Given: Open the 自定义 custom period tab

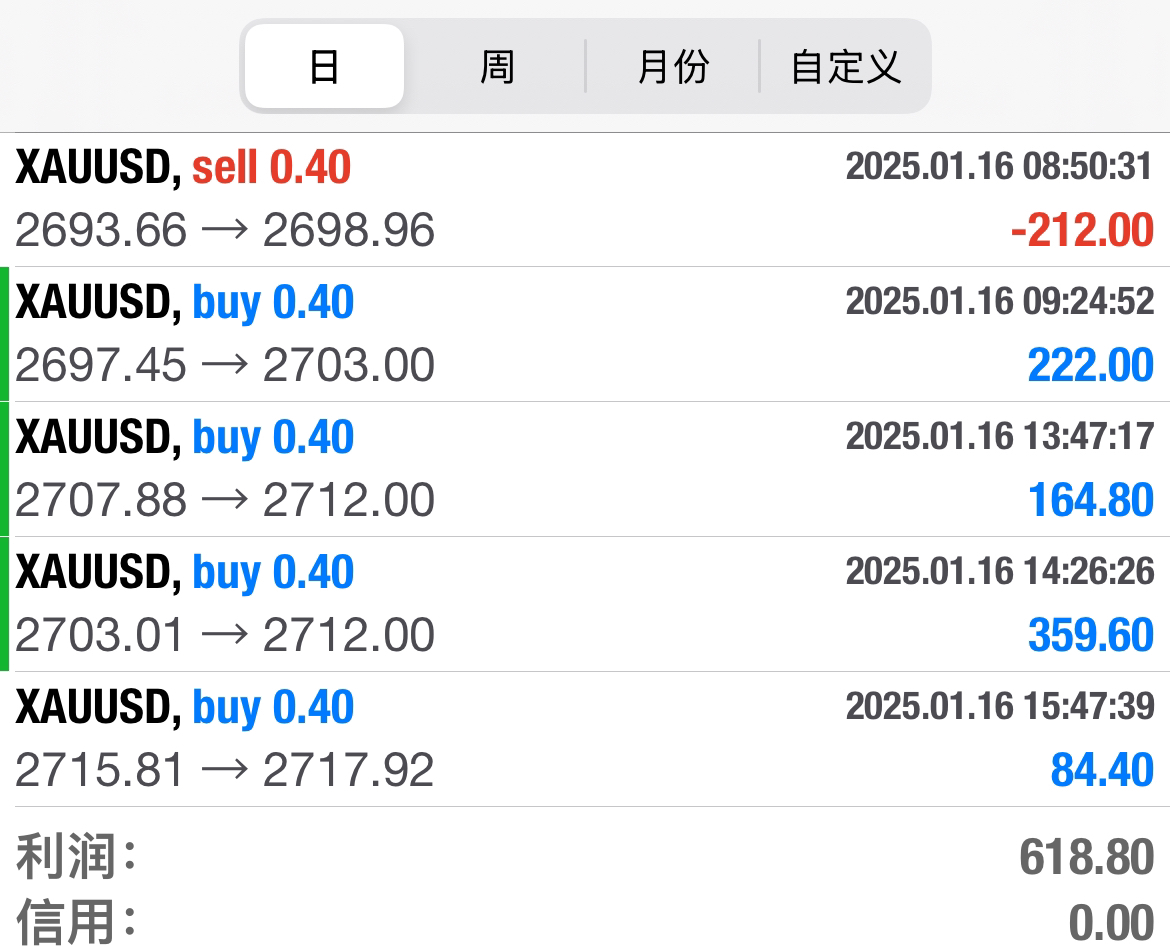Looking at the screenshot, I should click(846, 67).
